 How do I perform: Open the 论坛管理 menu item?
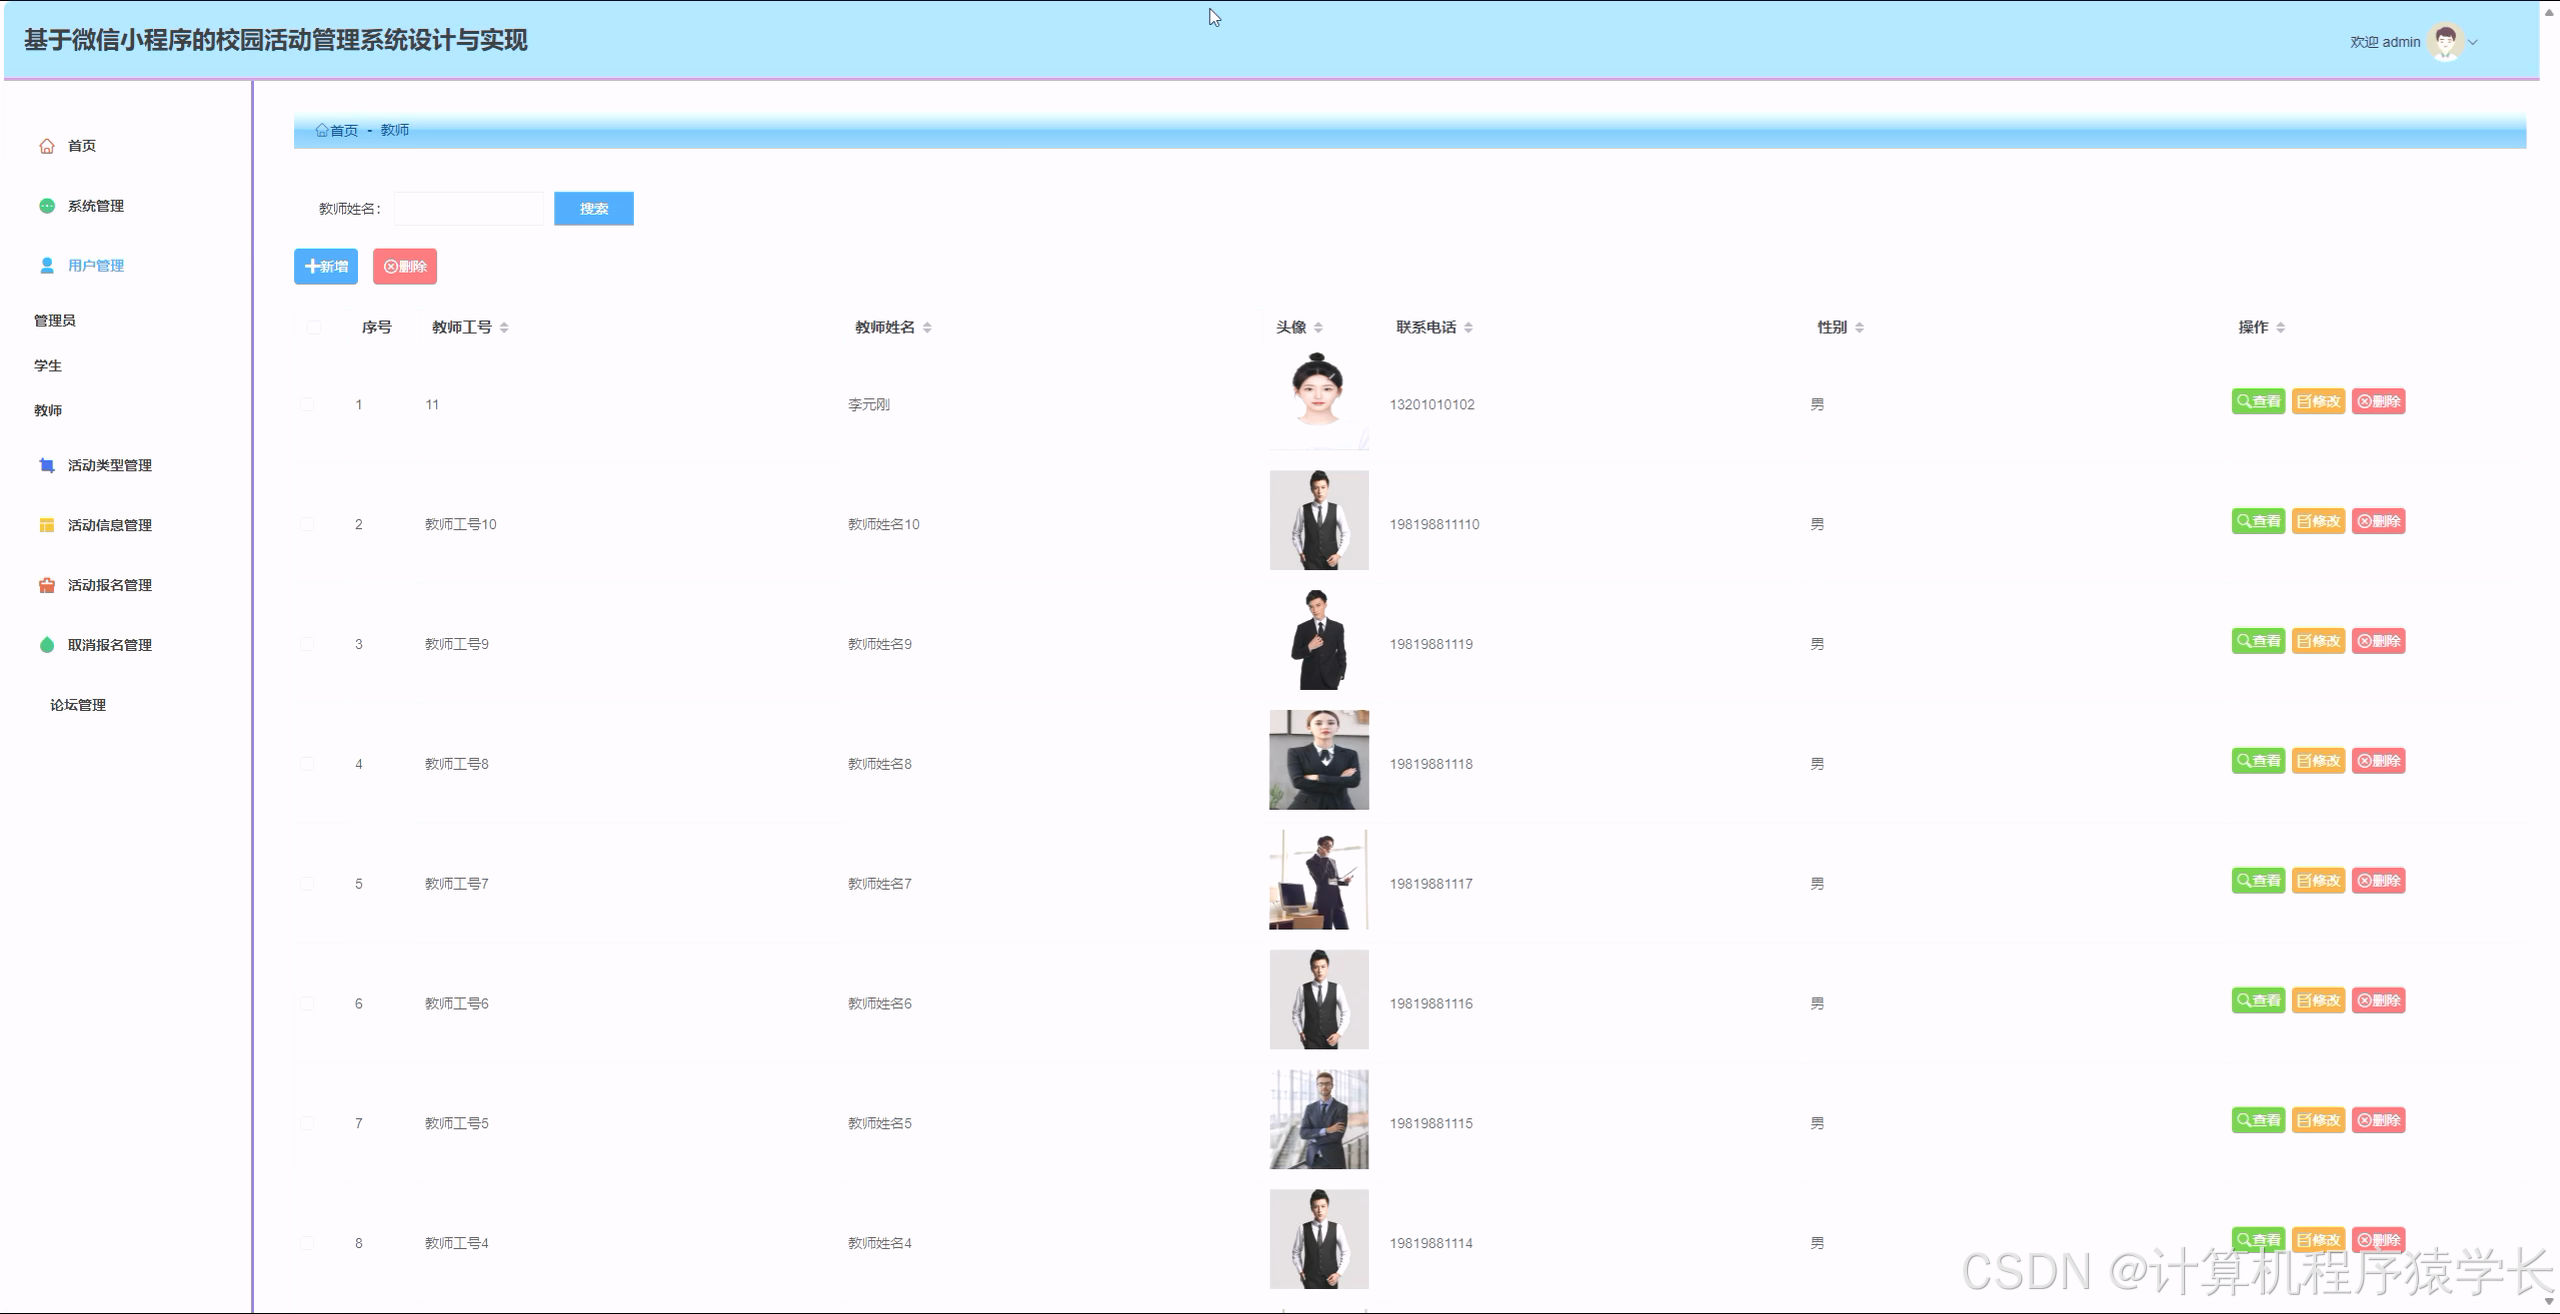coord(78,706)
